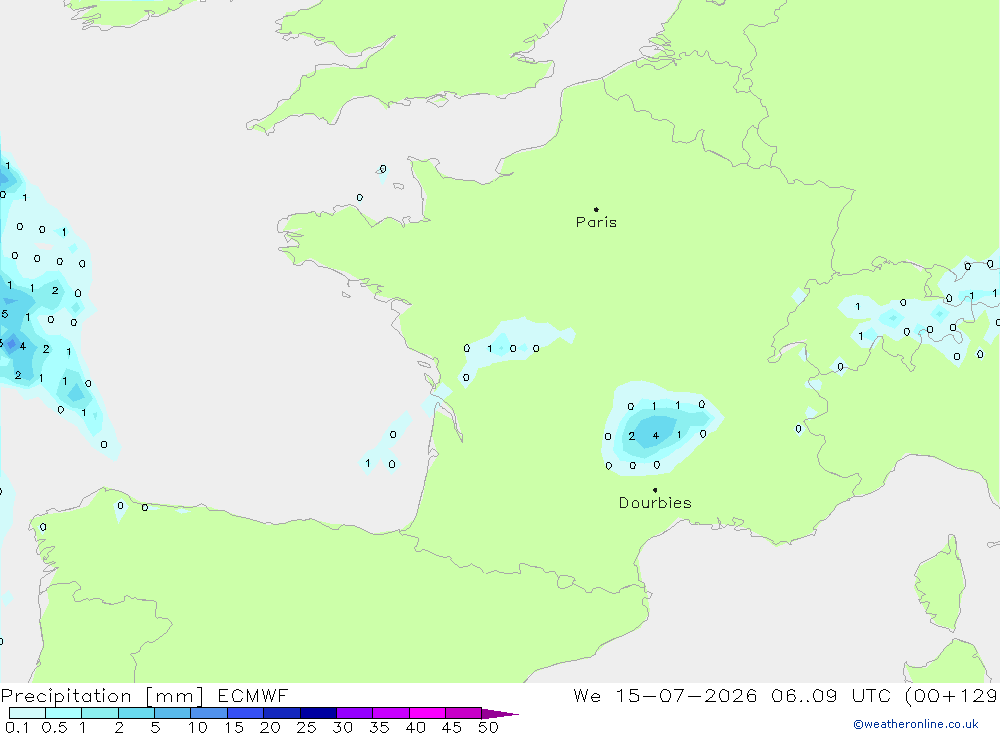
Task: Pick the dark blue swatch between 20 and 25
Action: tap(282, 713)
